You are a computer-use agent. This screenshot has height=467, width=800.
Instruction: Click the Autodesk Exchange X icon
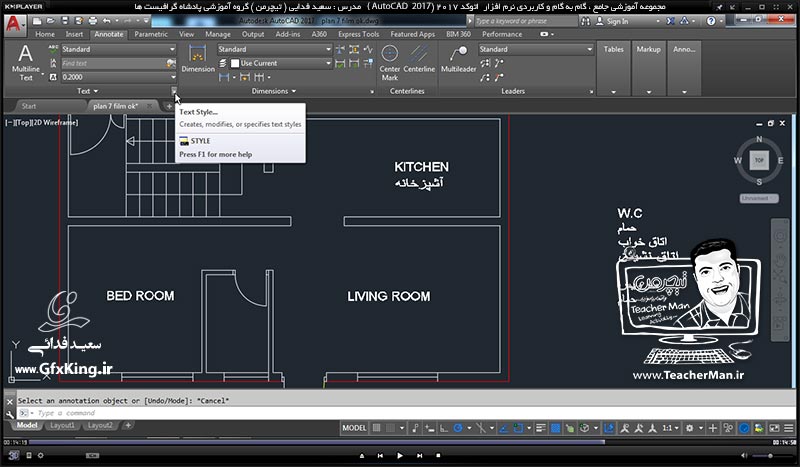coord(670,21)
